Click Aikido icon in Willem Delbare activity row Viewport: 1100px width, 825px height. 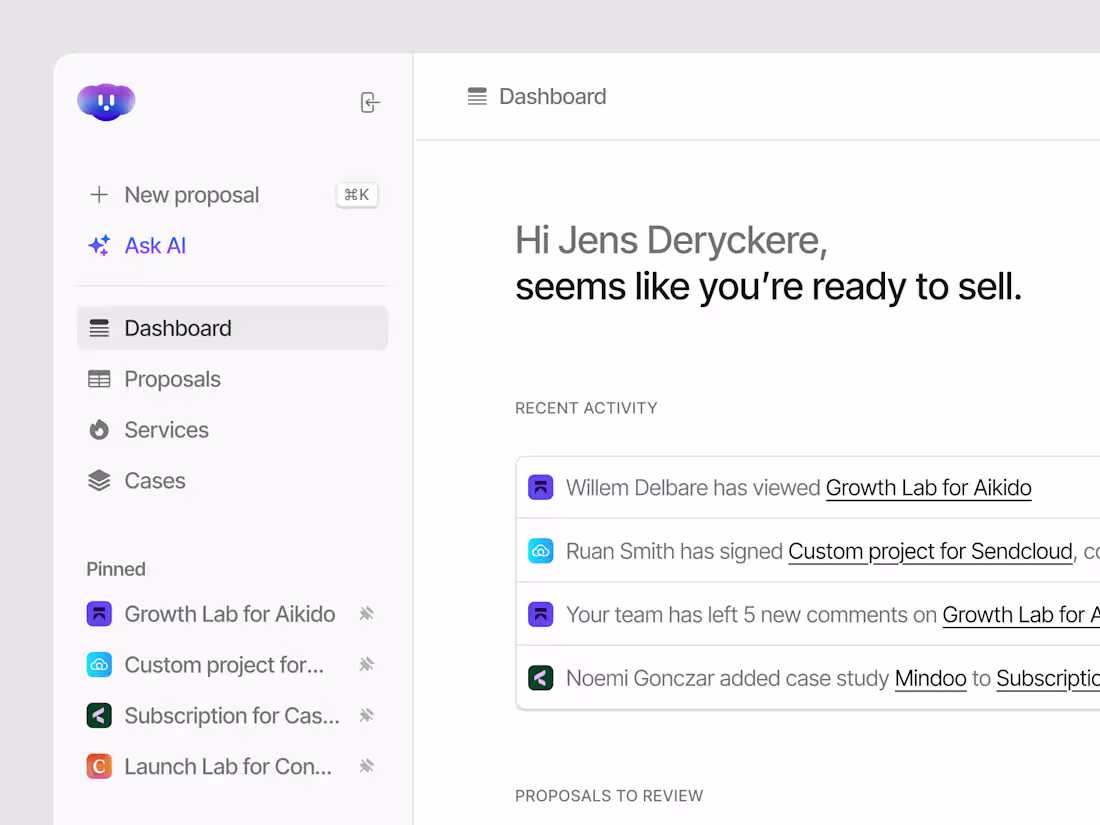pyautogui.click(x=540, y=488)
